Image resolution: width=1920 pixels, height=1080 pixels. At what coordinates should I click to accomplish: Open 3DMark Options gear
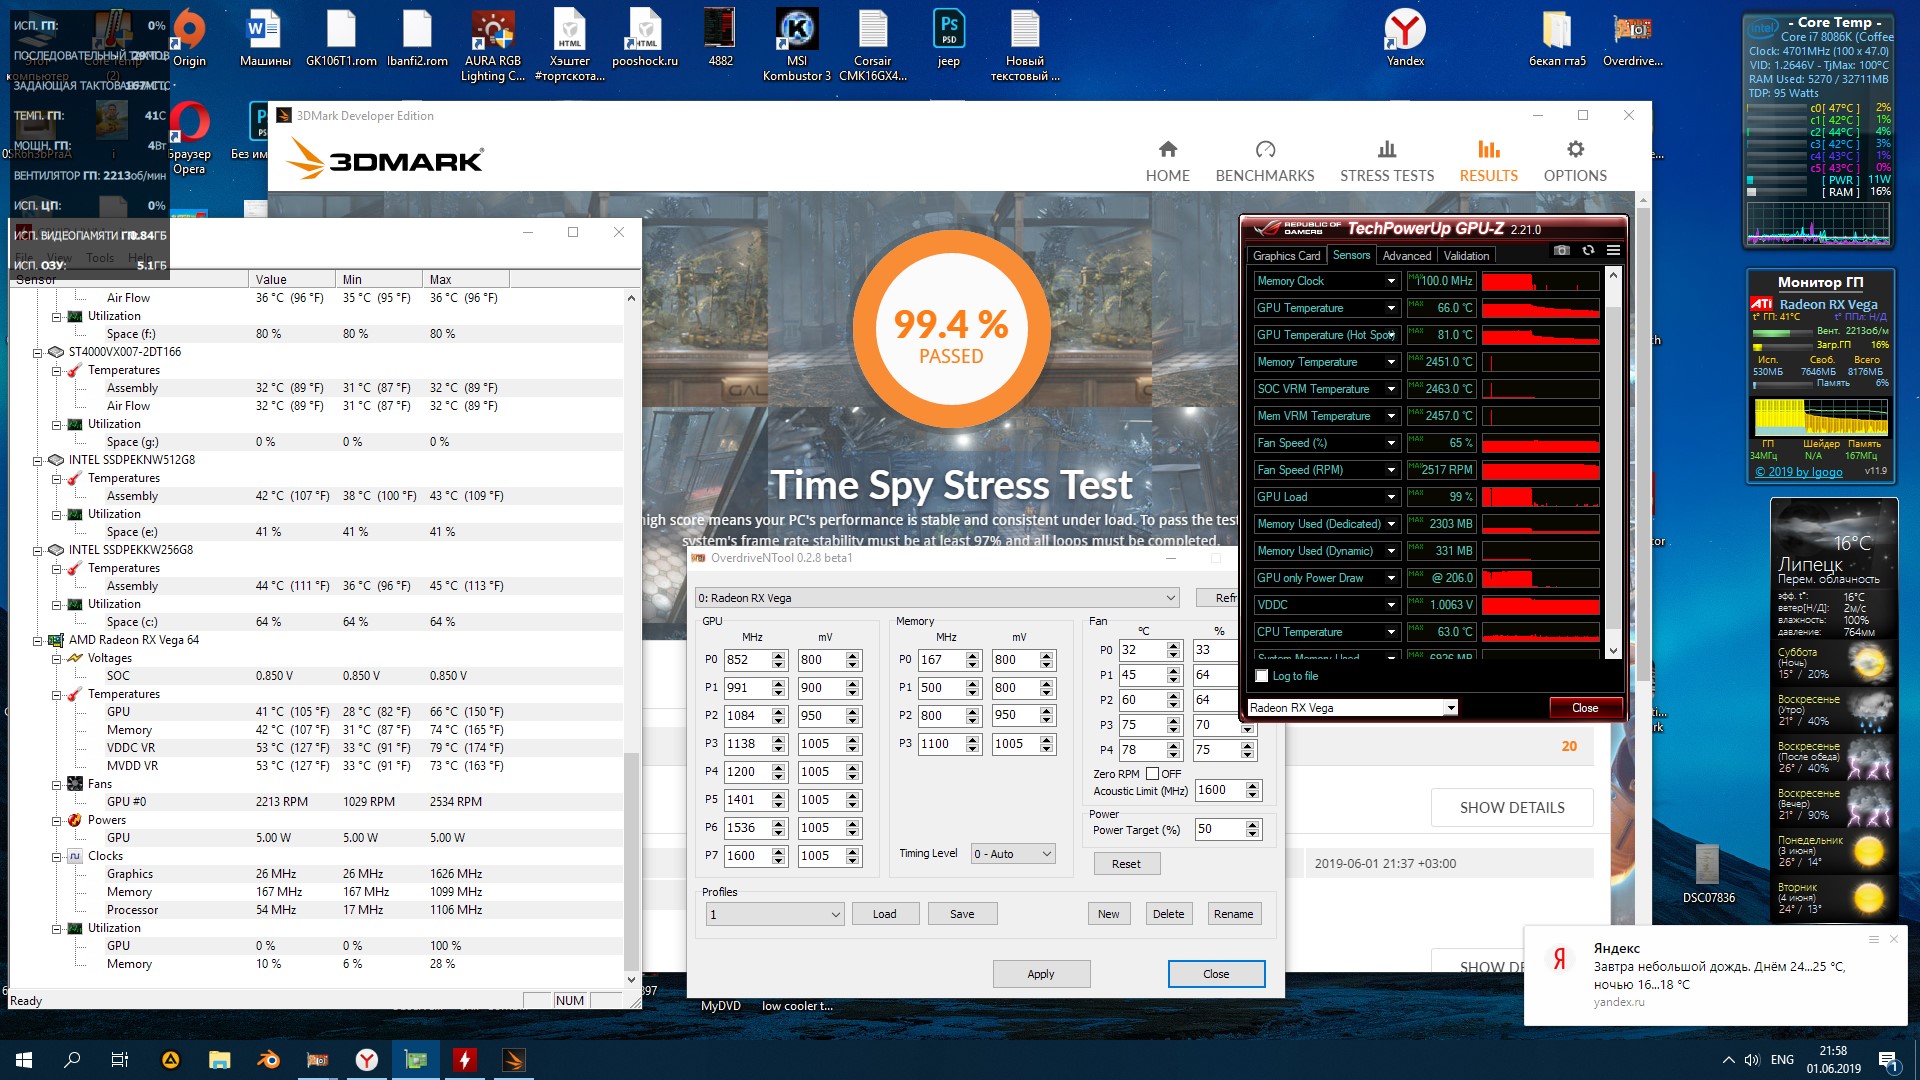(x=1575, y=150)
